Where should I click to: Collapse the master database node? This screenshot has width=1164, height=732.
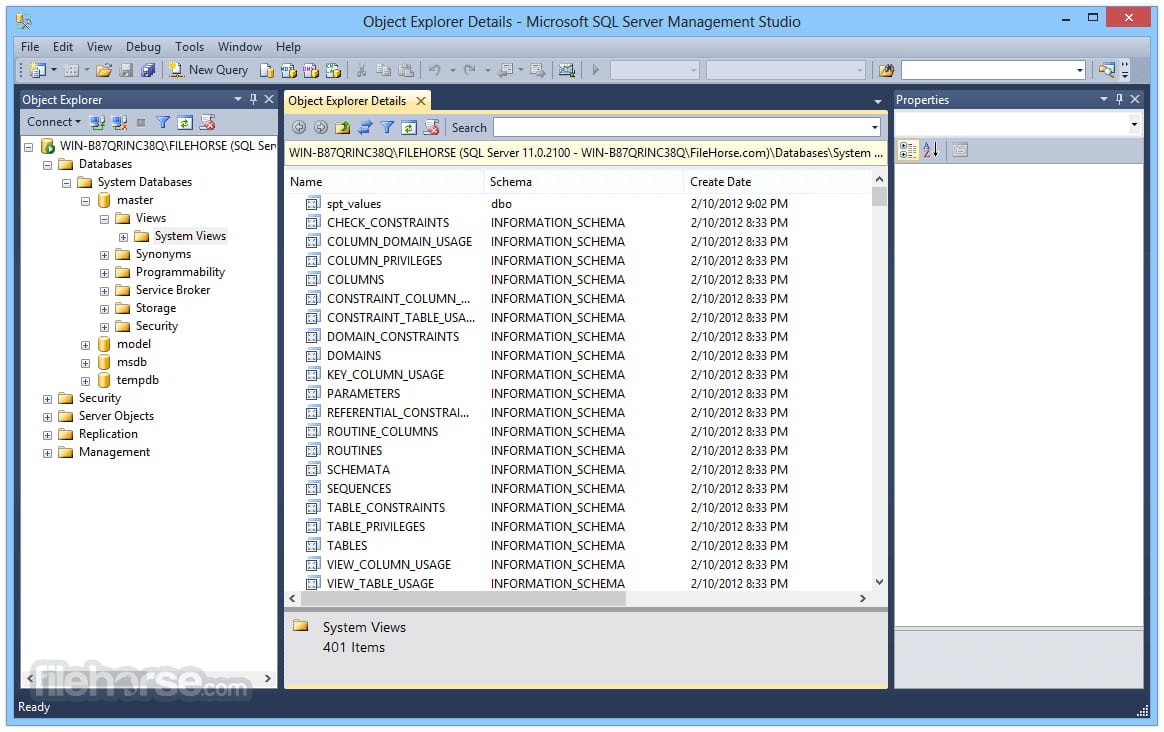point(85,200)
